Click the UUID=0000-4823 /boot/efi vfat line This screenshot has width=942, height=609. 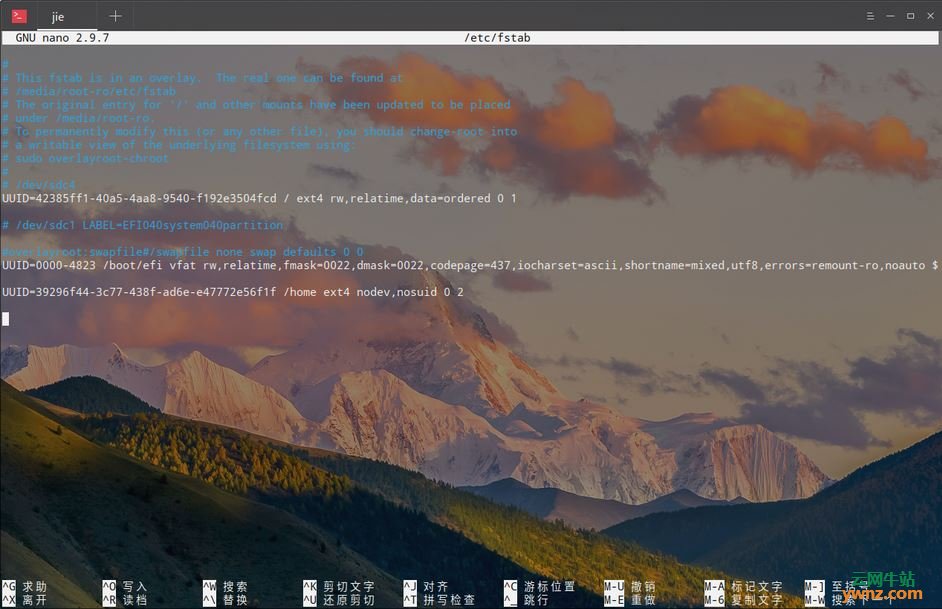470,265
